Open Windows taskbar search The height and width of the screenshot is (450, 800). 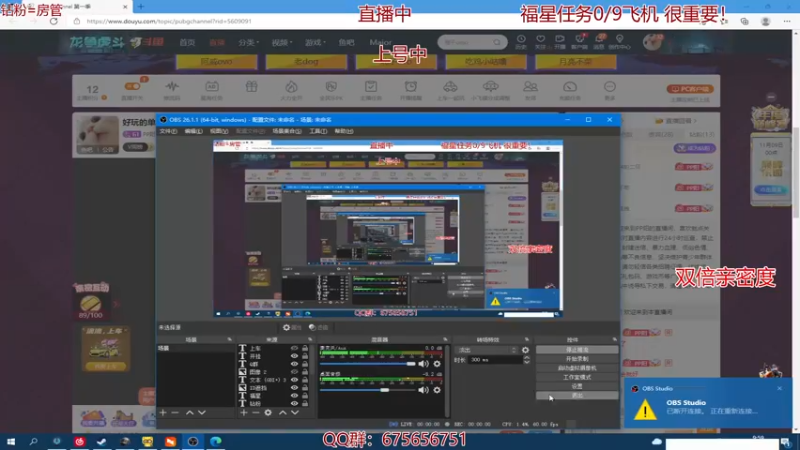[34, 441]
